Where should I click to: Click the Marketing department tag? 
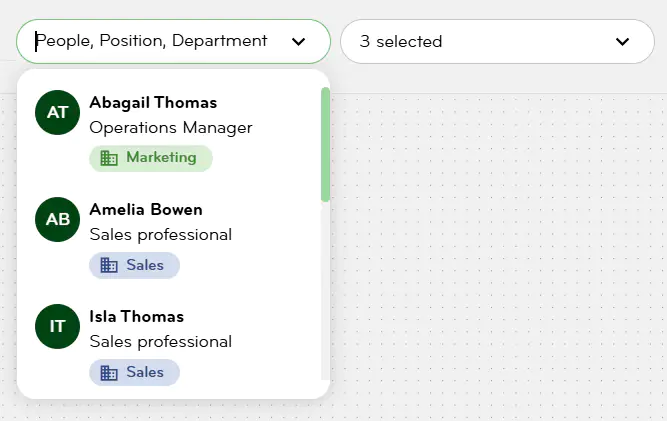tap(151, 158)
